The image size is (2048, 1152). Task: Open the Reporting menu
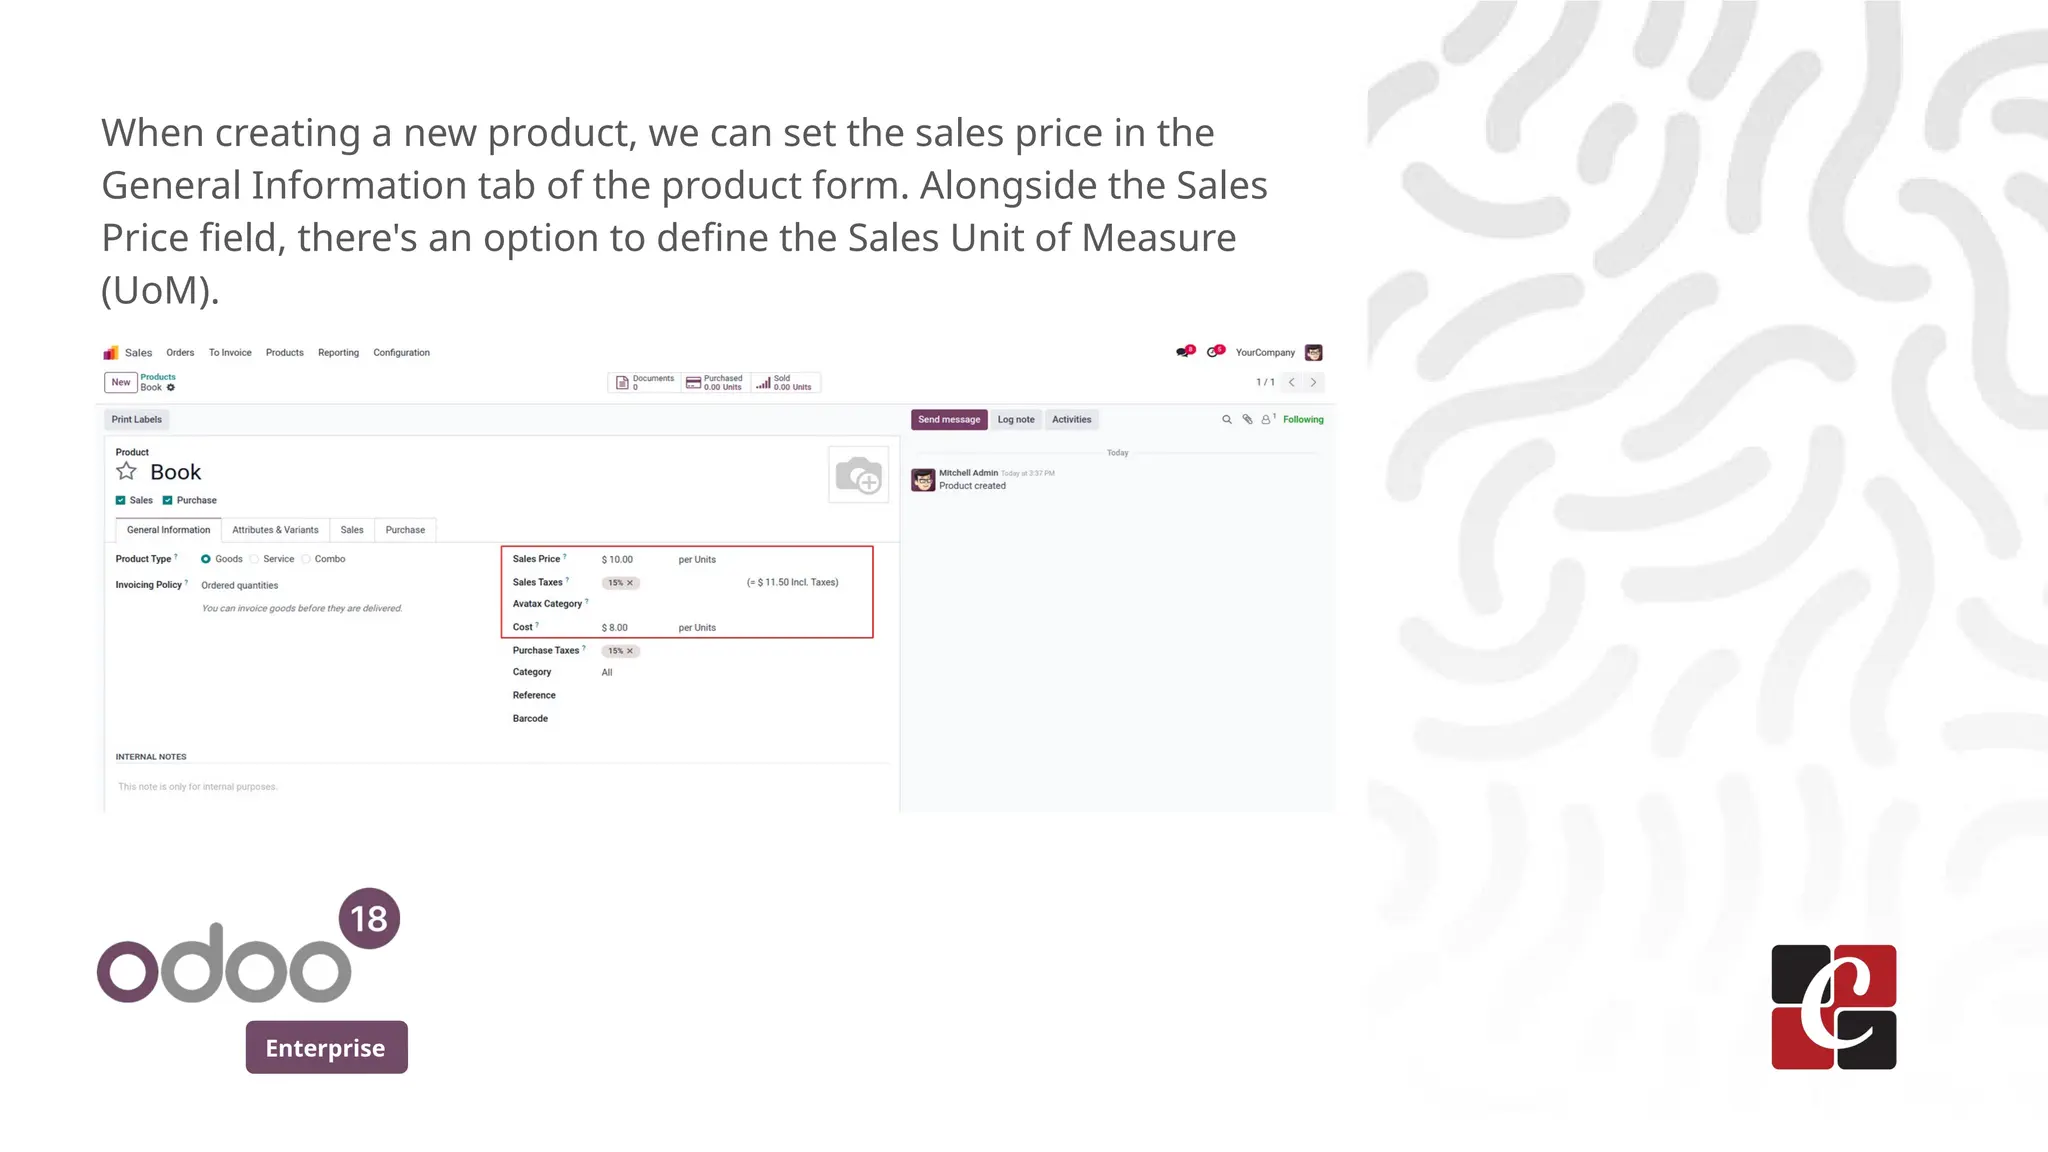[338, 353]
